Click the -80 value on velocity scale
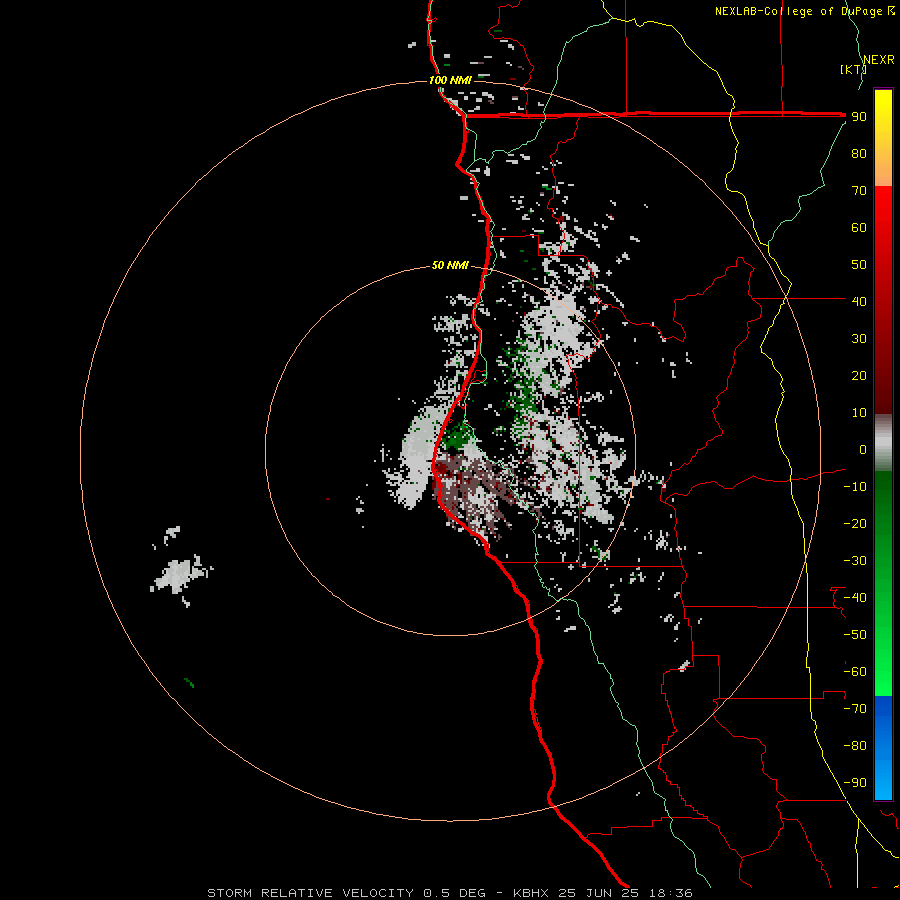The height and width of the screenshot is (900, 900). (855, 746)
